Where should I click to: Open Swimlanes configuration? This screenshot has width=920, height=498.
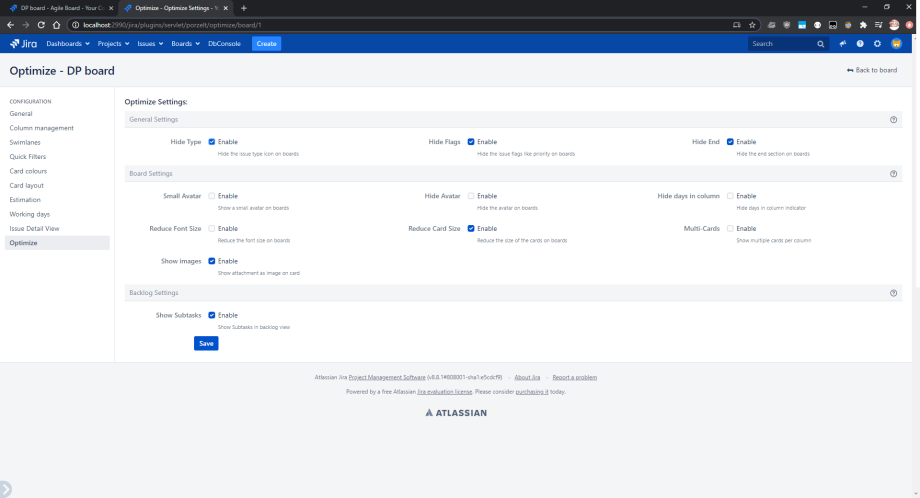[25, 143]
